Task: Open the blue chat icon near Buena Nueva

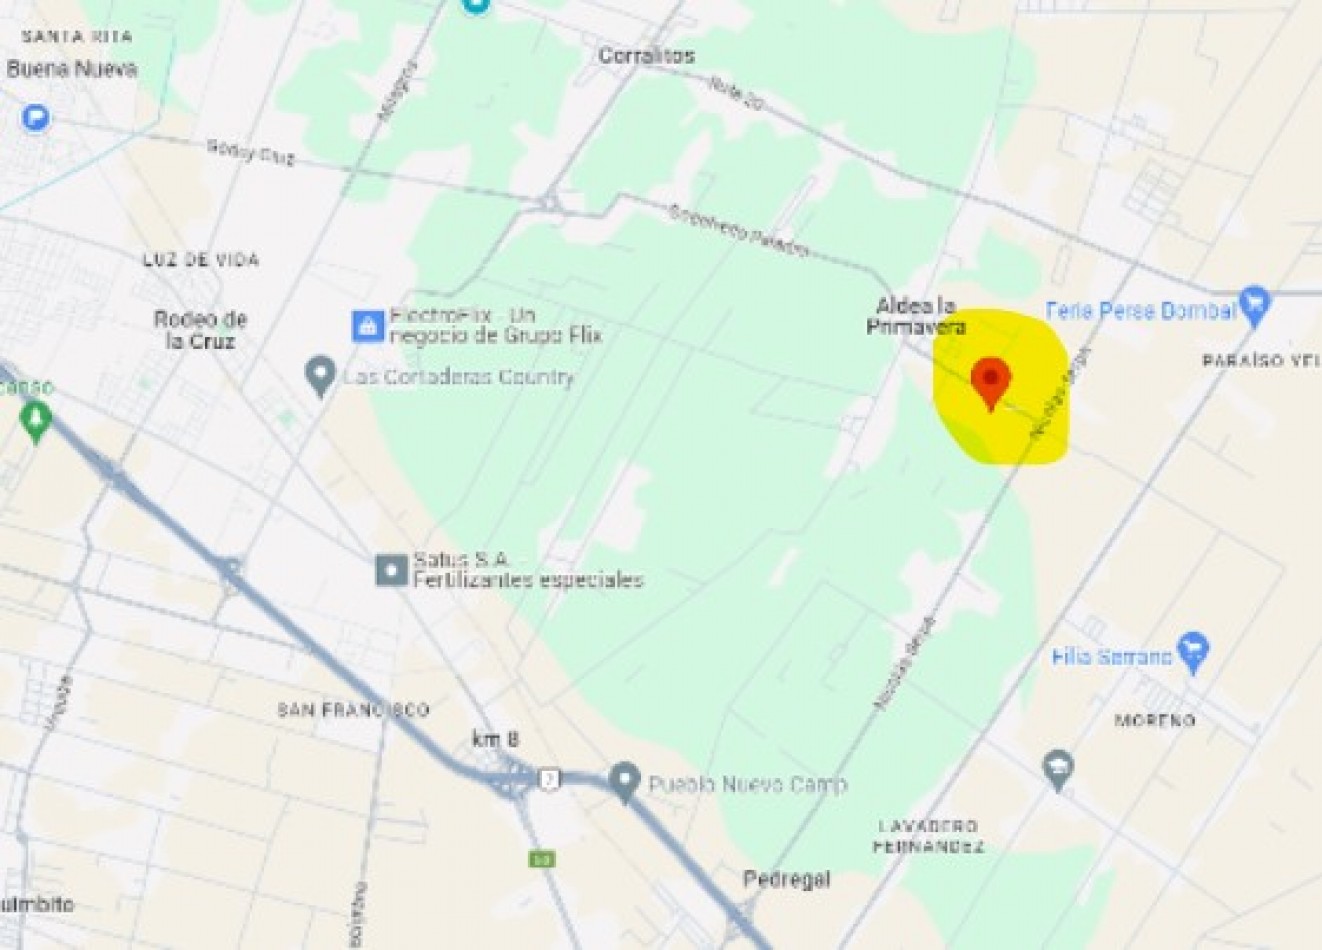Action: click(36, 118)
